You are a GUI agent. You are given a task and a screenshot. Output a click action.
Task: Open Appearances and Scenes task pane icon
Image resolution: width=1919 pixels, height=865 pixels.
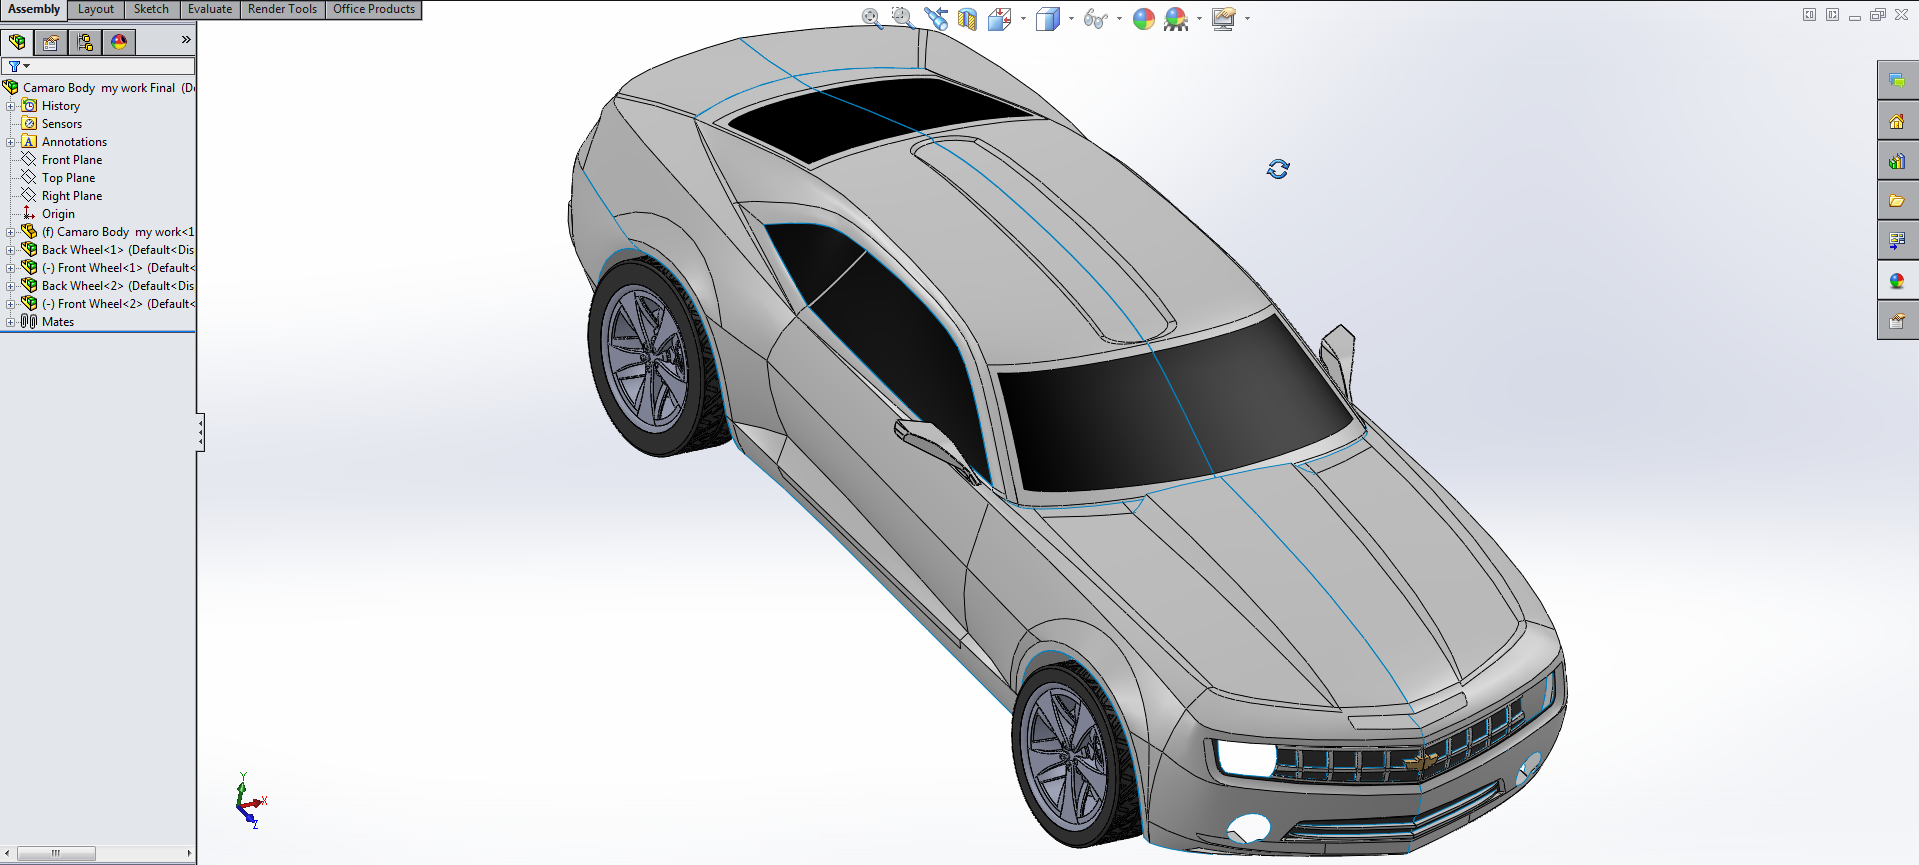1897,281
